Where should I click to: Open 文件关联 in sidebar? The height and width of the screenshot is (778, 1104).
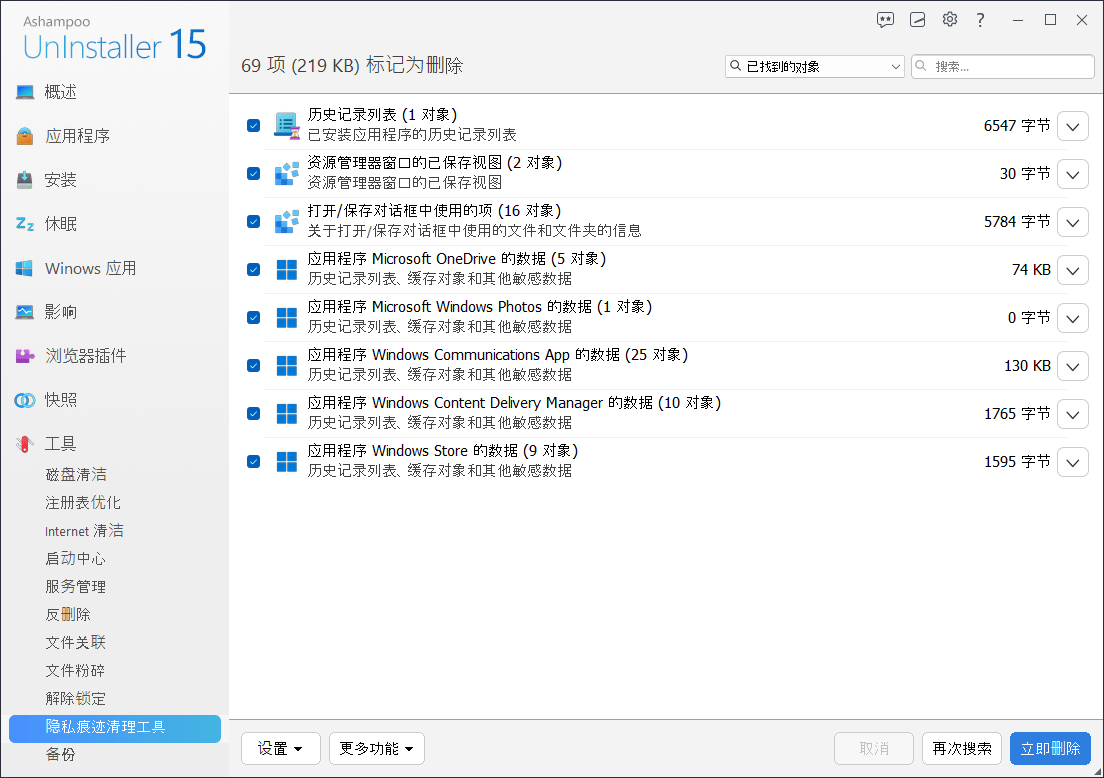[75, 642]
